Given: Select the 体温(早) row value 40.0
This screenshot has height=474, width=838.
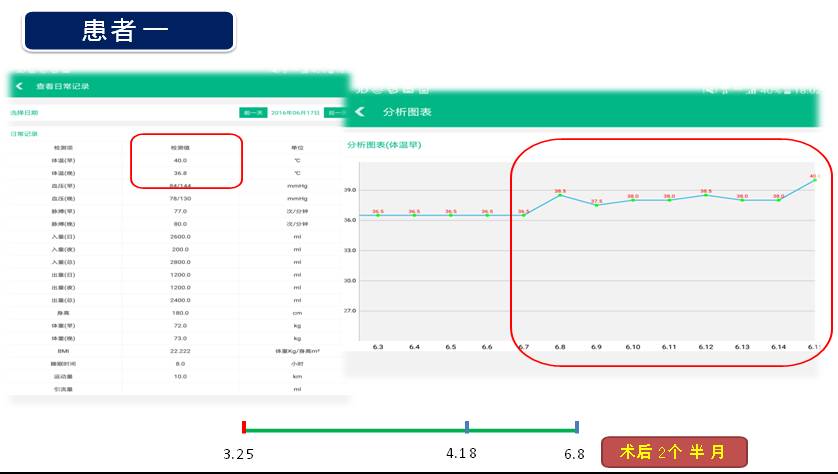Looking at the screenshot, I should (180, 160).
